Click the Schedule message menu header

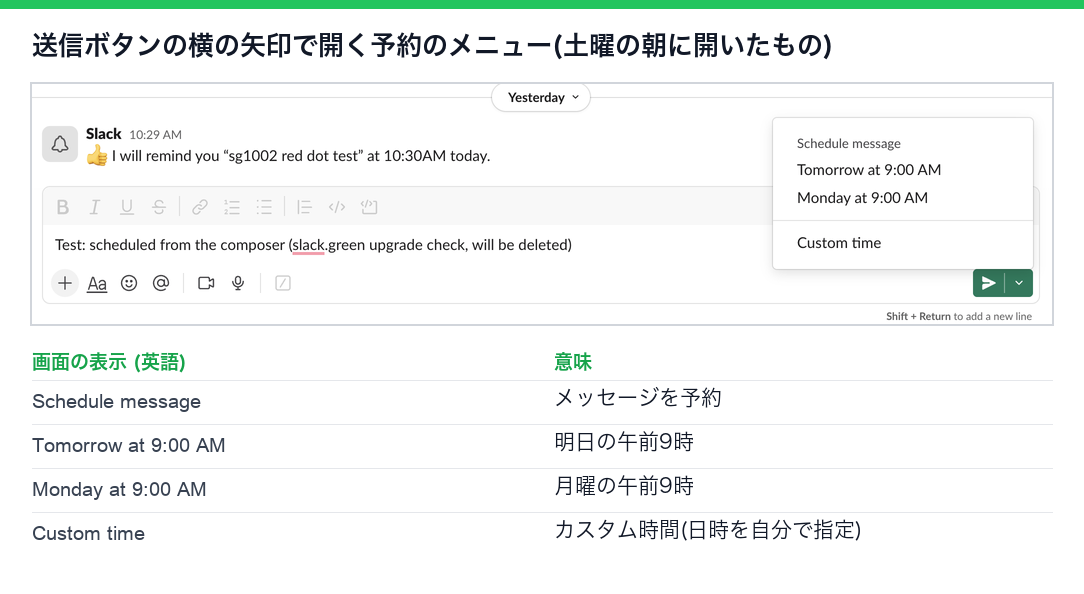click(x=848, y=143)
